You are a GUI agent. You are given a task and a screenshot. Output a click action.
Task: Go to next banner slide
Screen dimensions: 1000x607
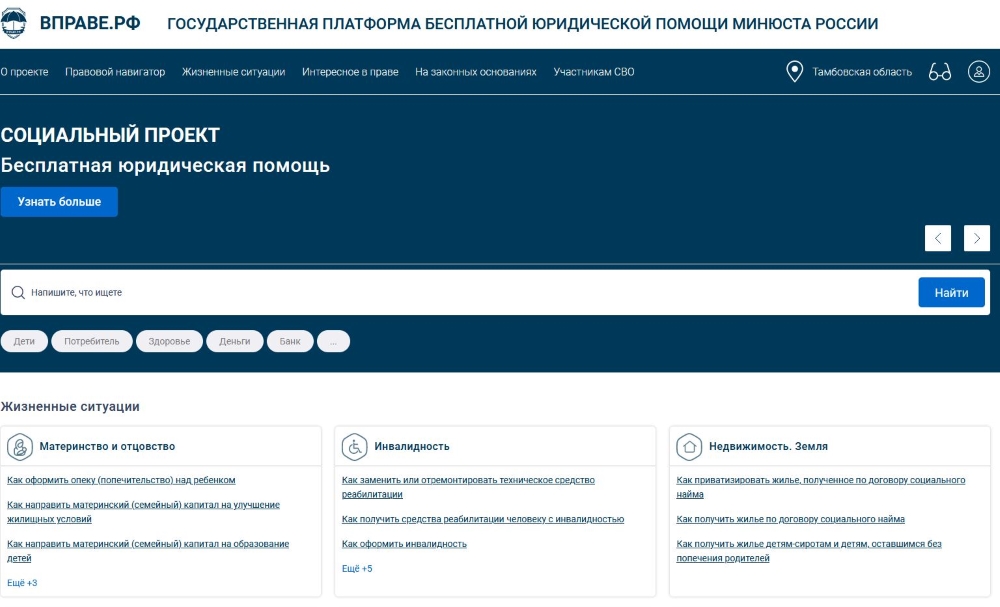pos(977,238)
